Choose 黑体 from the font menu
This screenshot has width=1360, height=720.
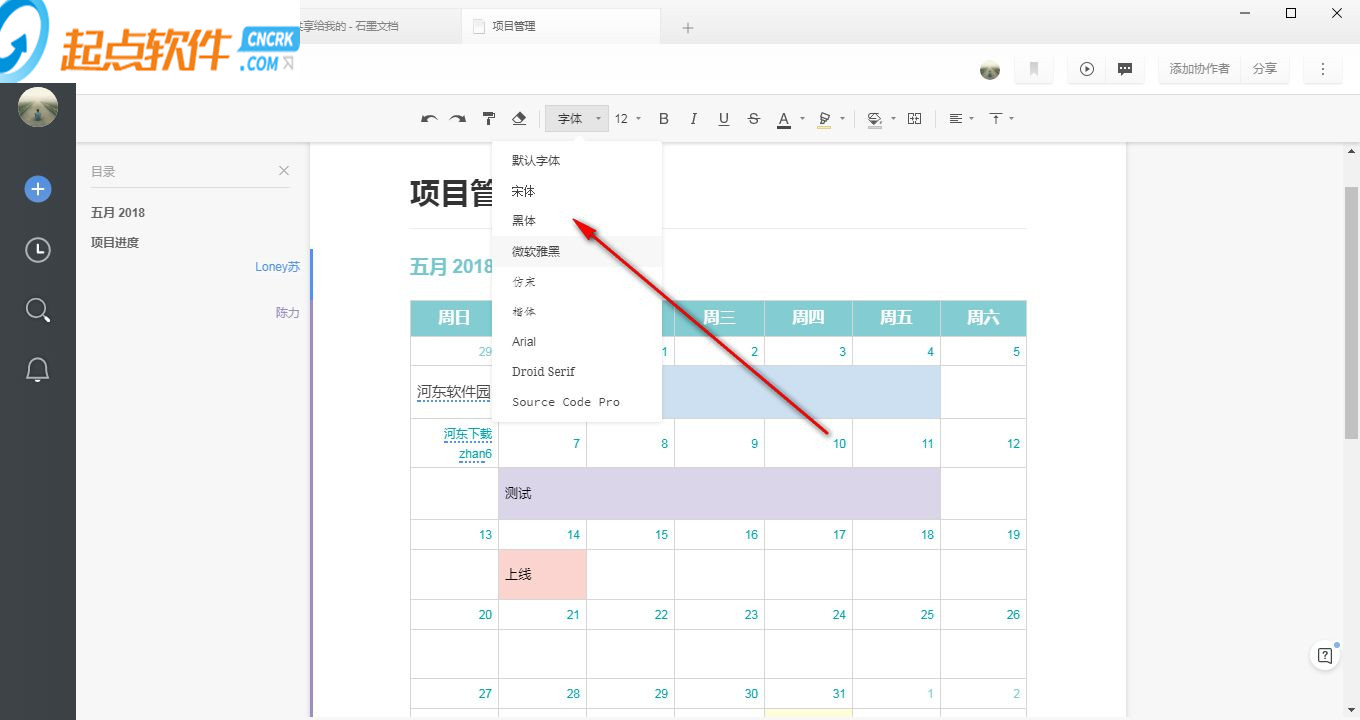click(x=577, y=221)
